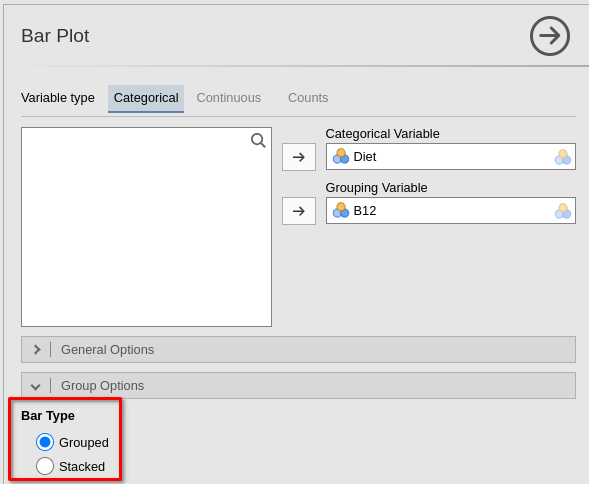Switch to the Continuous variable type tab

point(229,98)
